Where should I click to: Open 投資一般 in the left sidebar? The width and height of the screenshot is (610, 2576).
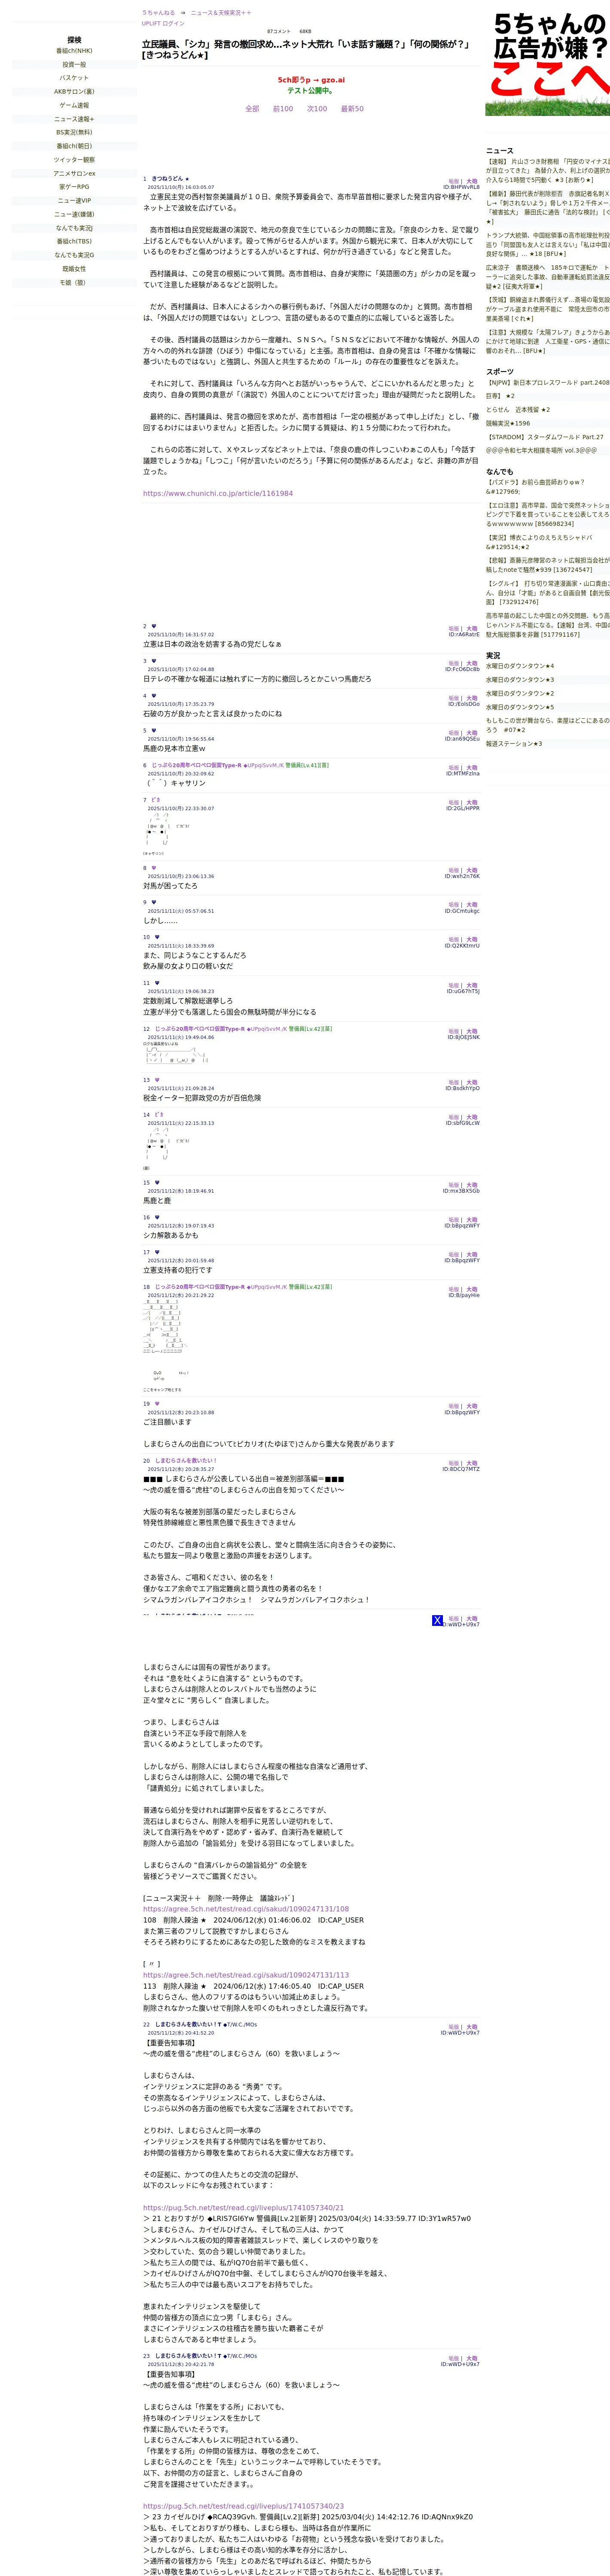74,64
